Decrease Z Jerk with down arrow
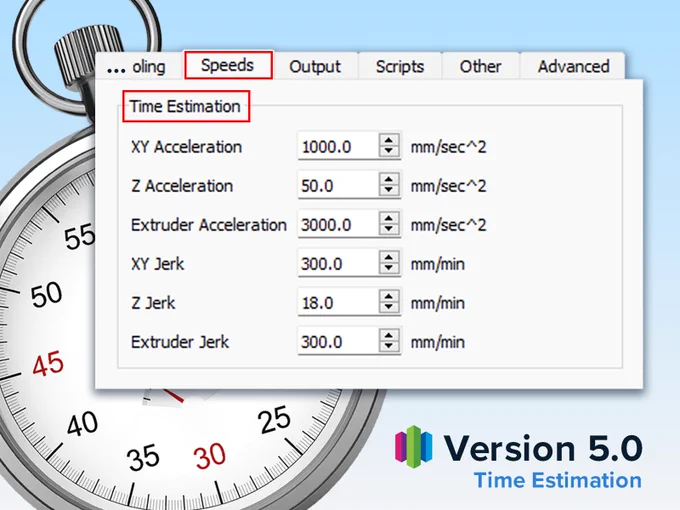680x510 pixels. [389, 308]
